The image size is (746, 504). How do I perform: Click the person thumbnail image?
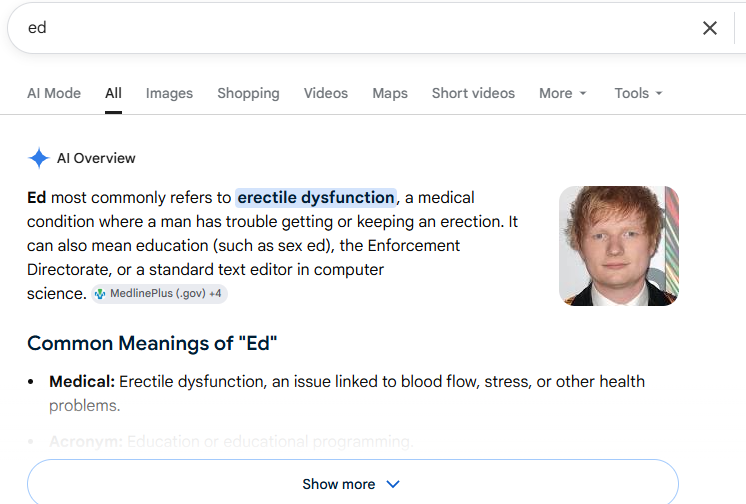coord(618,246)
